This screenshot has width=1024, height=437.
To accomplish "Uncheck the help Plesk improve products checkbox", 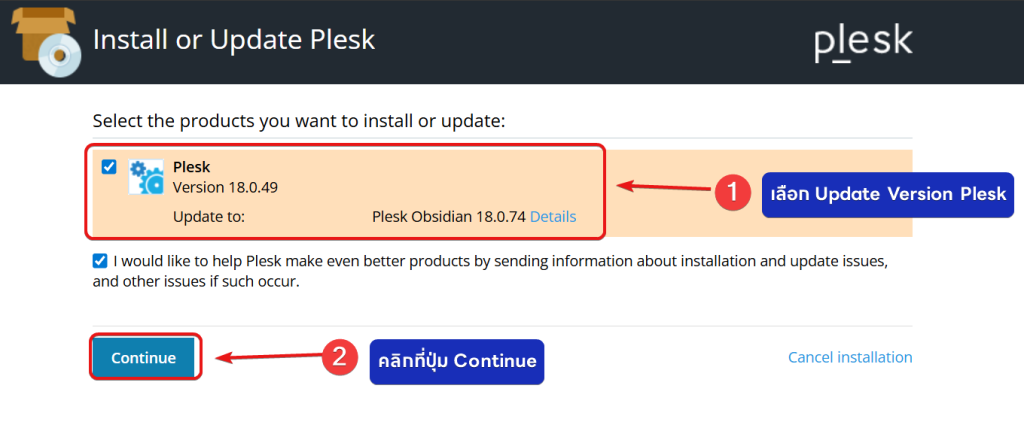I will [100, 261].
